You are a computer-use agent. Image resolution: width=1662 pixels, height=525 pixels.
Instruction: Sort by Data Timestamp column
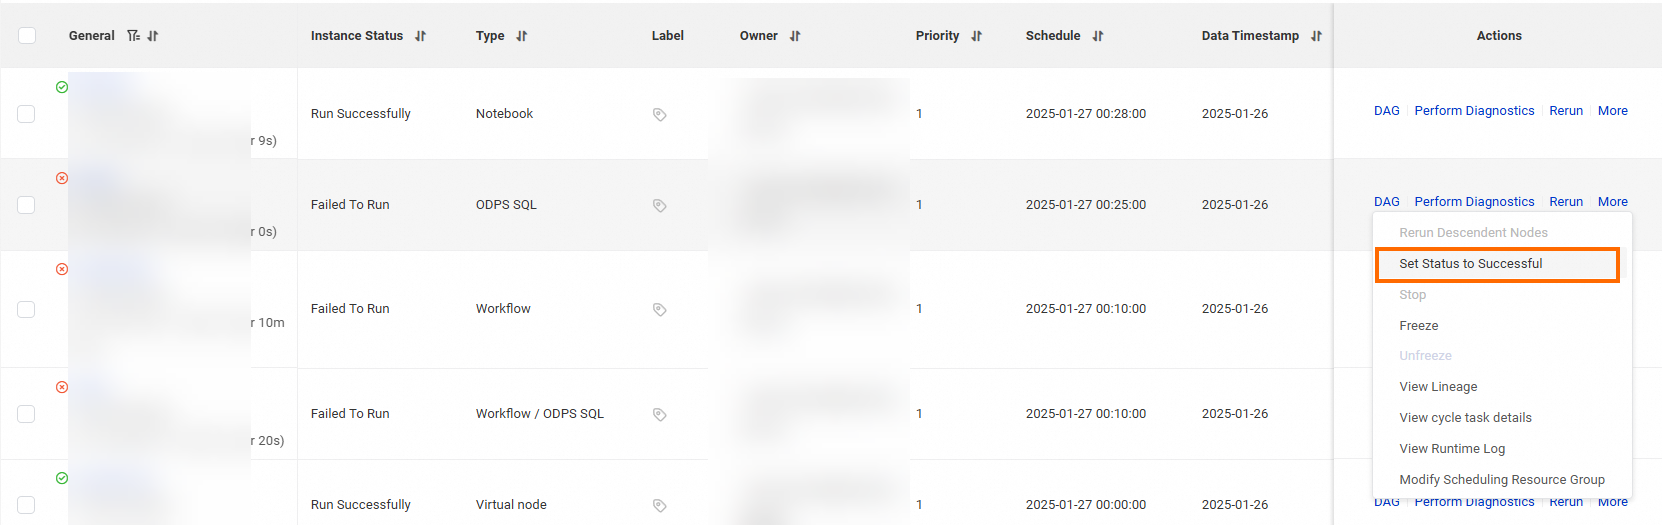point(1316,36)
